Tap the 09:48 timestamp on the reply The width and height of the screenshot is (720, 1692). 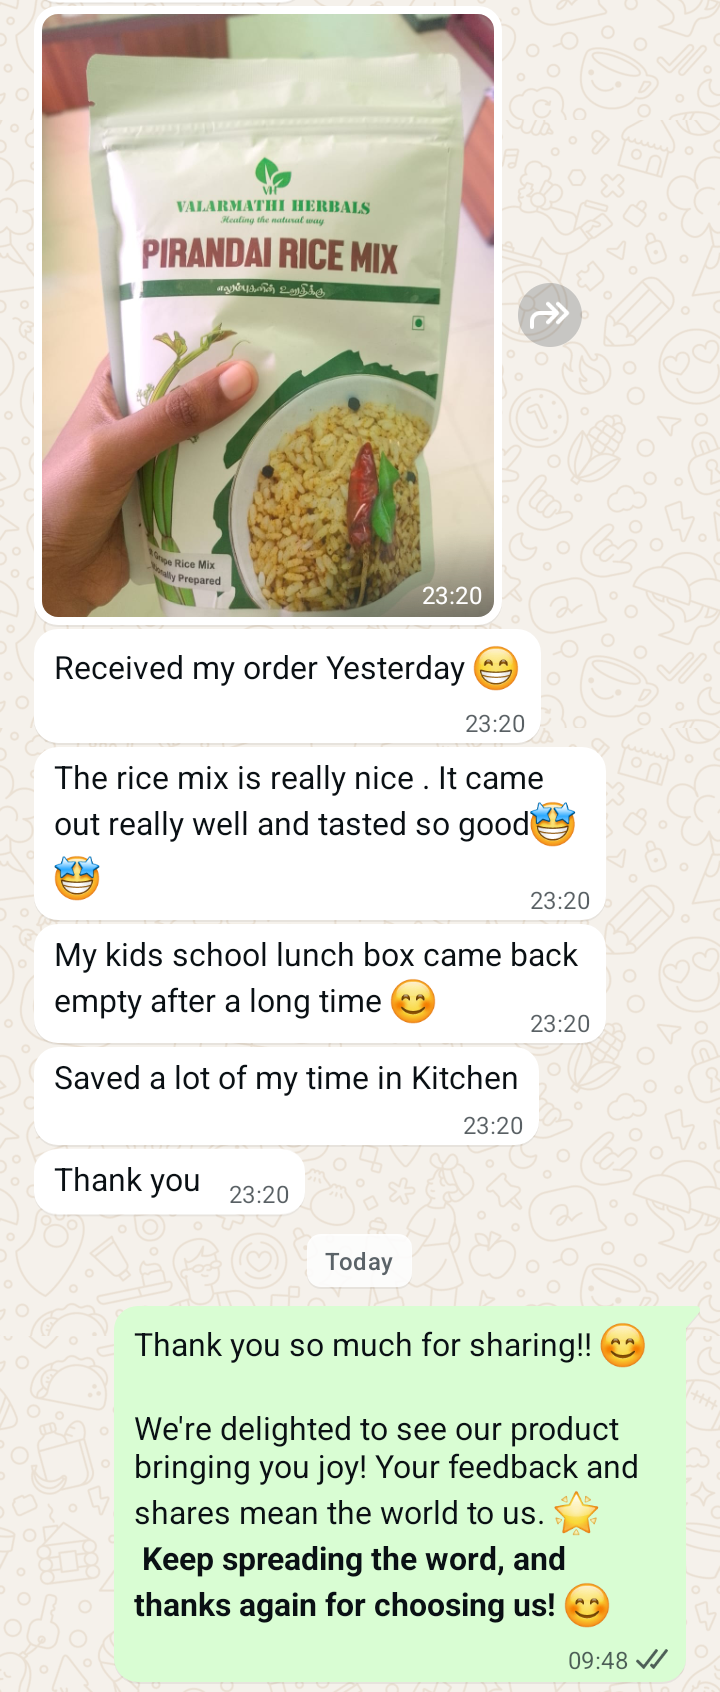598,1661
